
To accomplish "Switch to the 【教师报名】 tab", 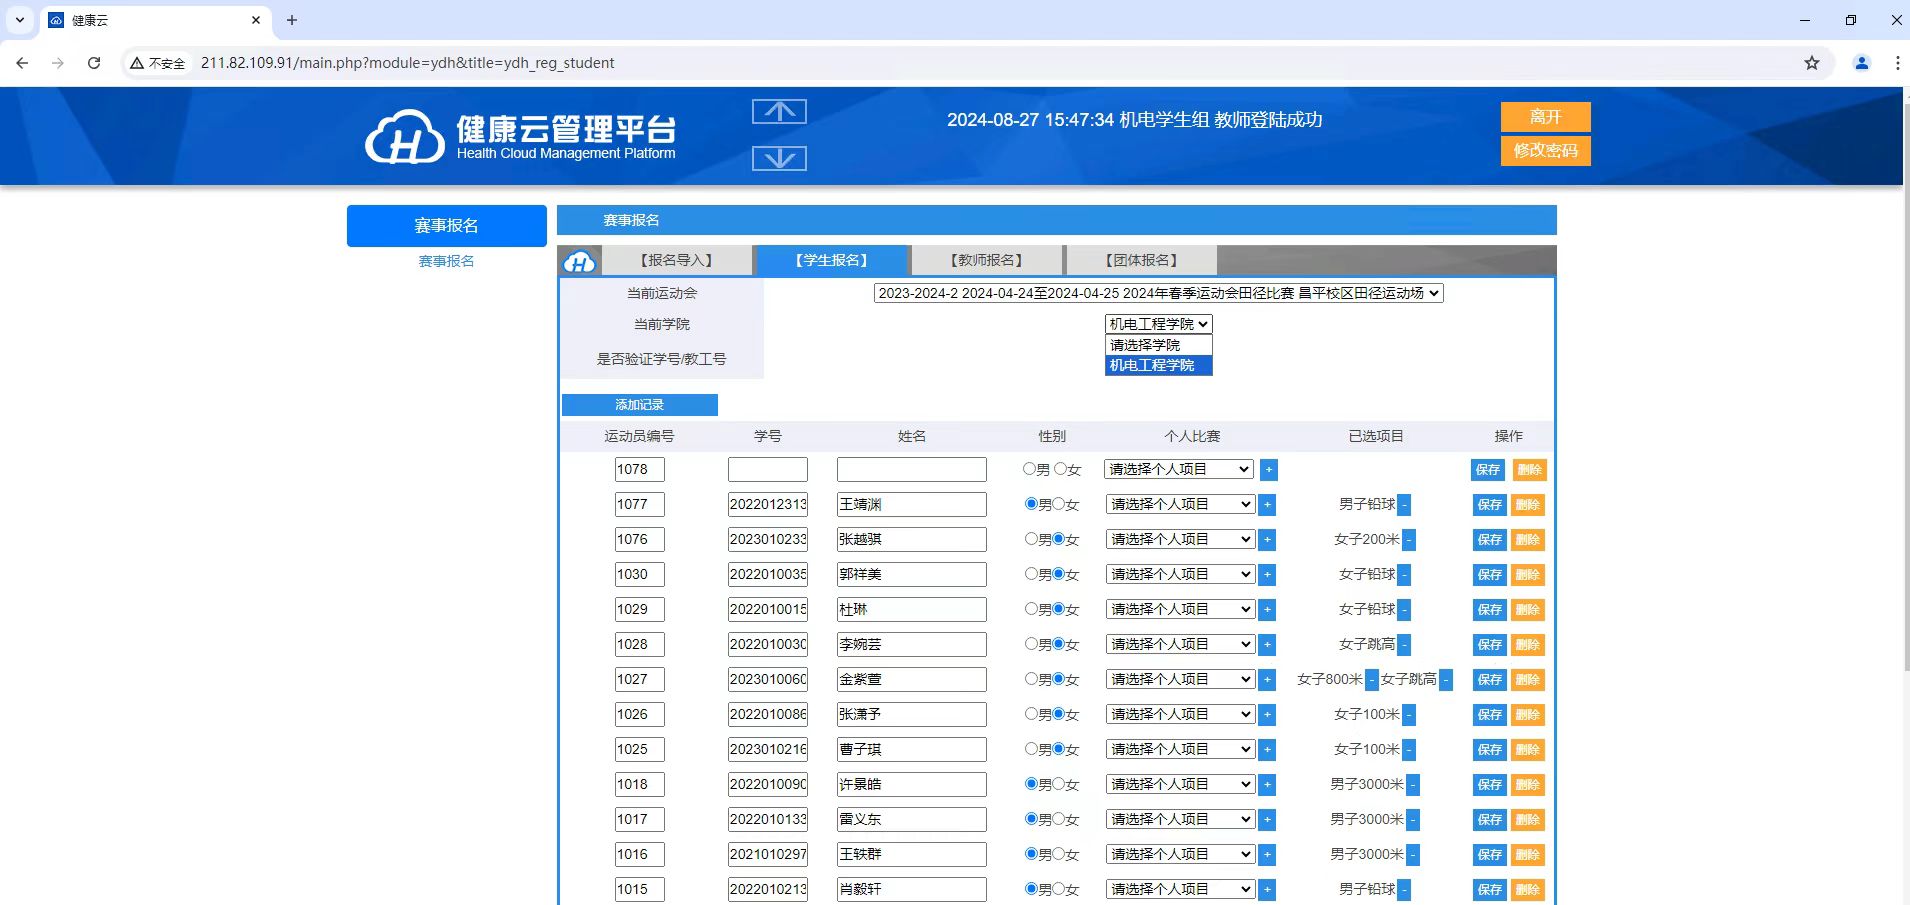I will (986, 260).
